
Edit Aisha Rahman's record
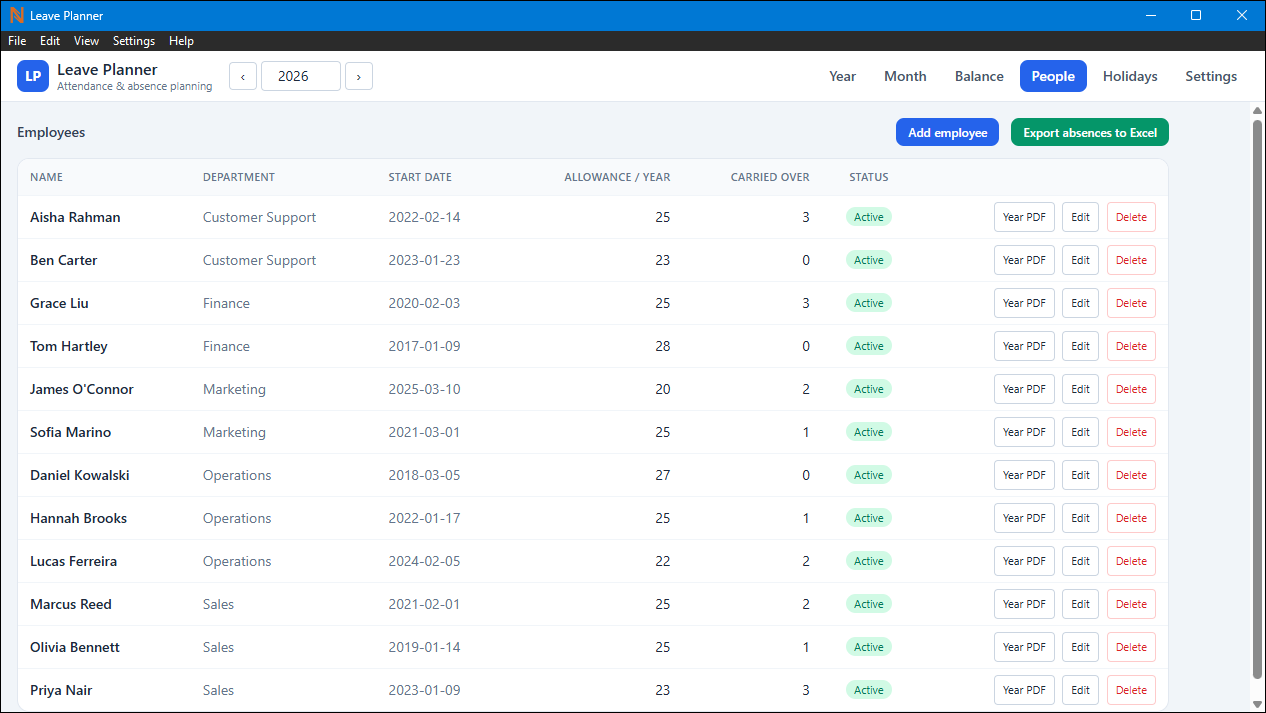point(1080,217)
